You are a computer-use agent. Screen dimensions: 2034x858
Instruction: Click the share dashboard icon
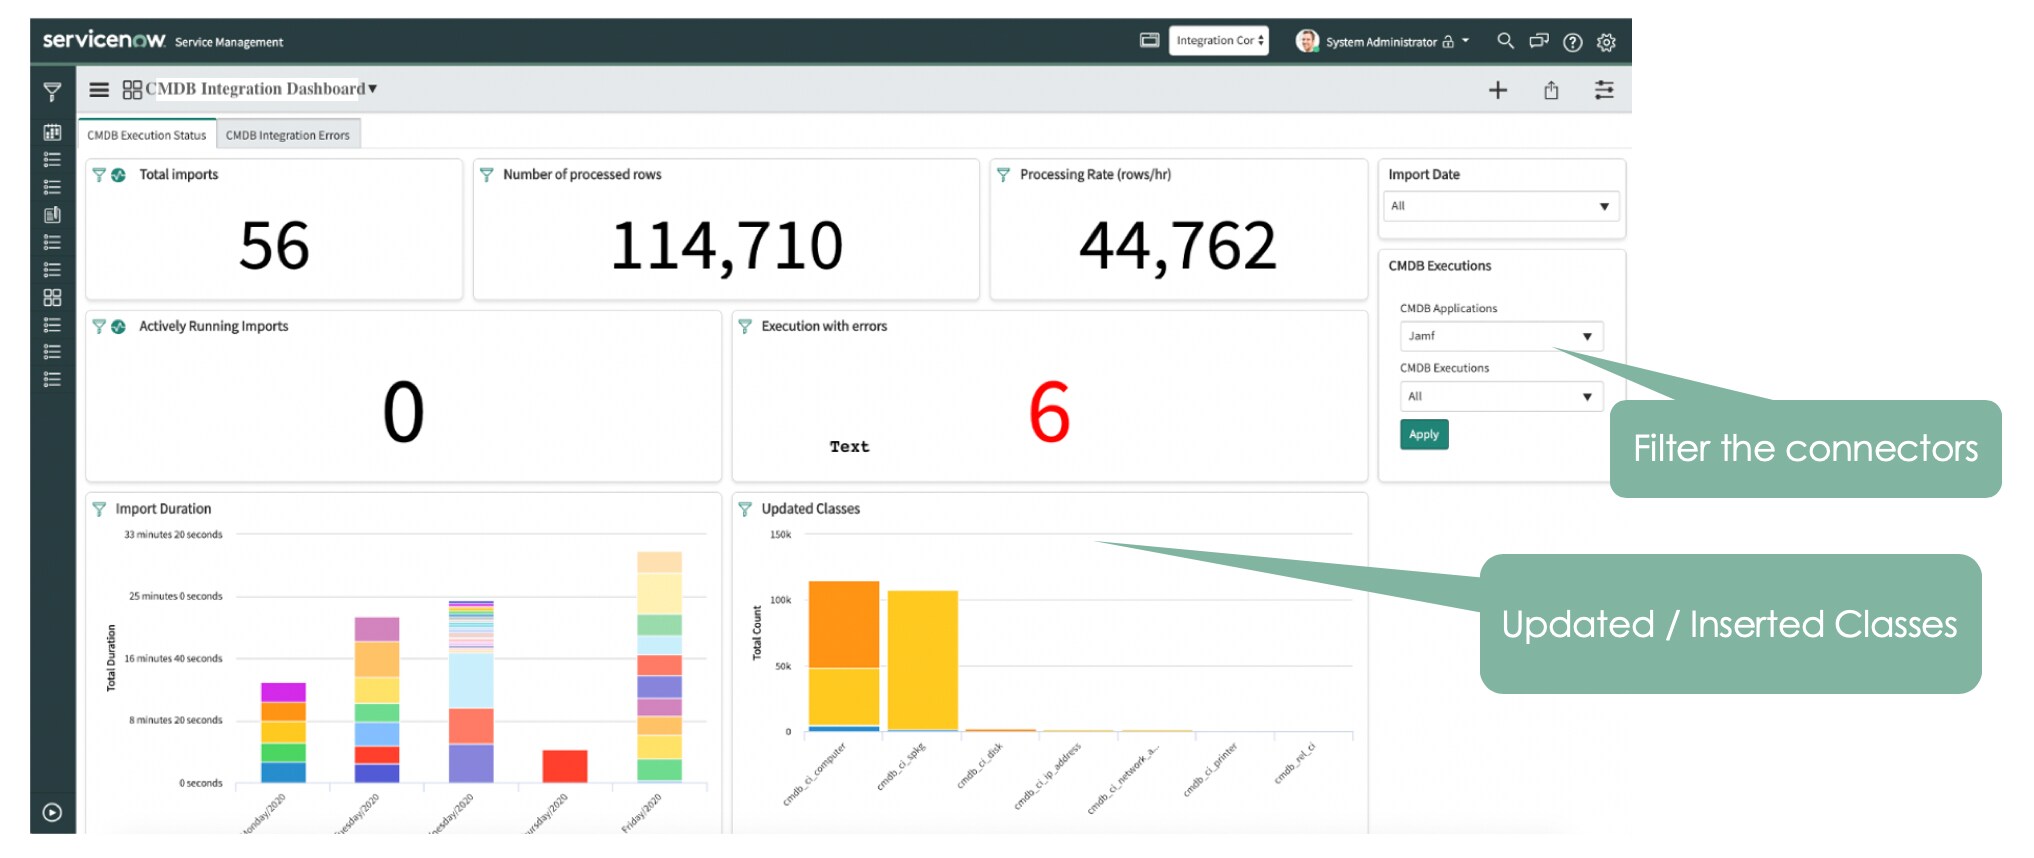tap(1551, 90)
